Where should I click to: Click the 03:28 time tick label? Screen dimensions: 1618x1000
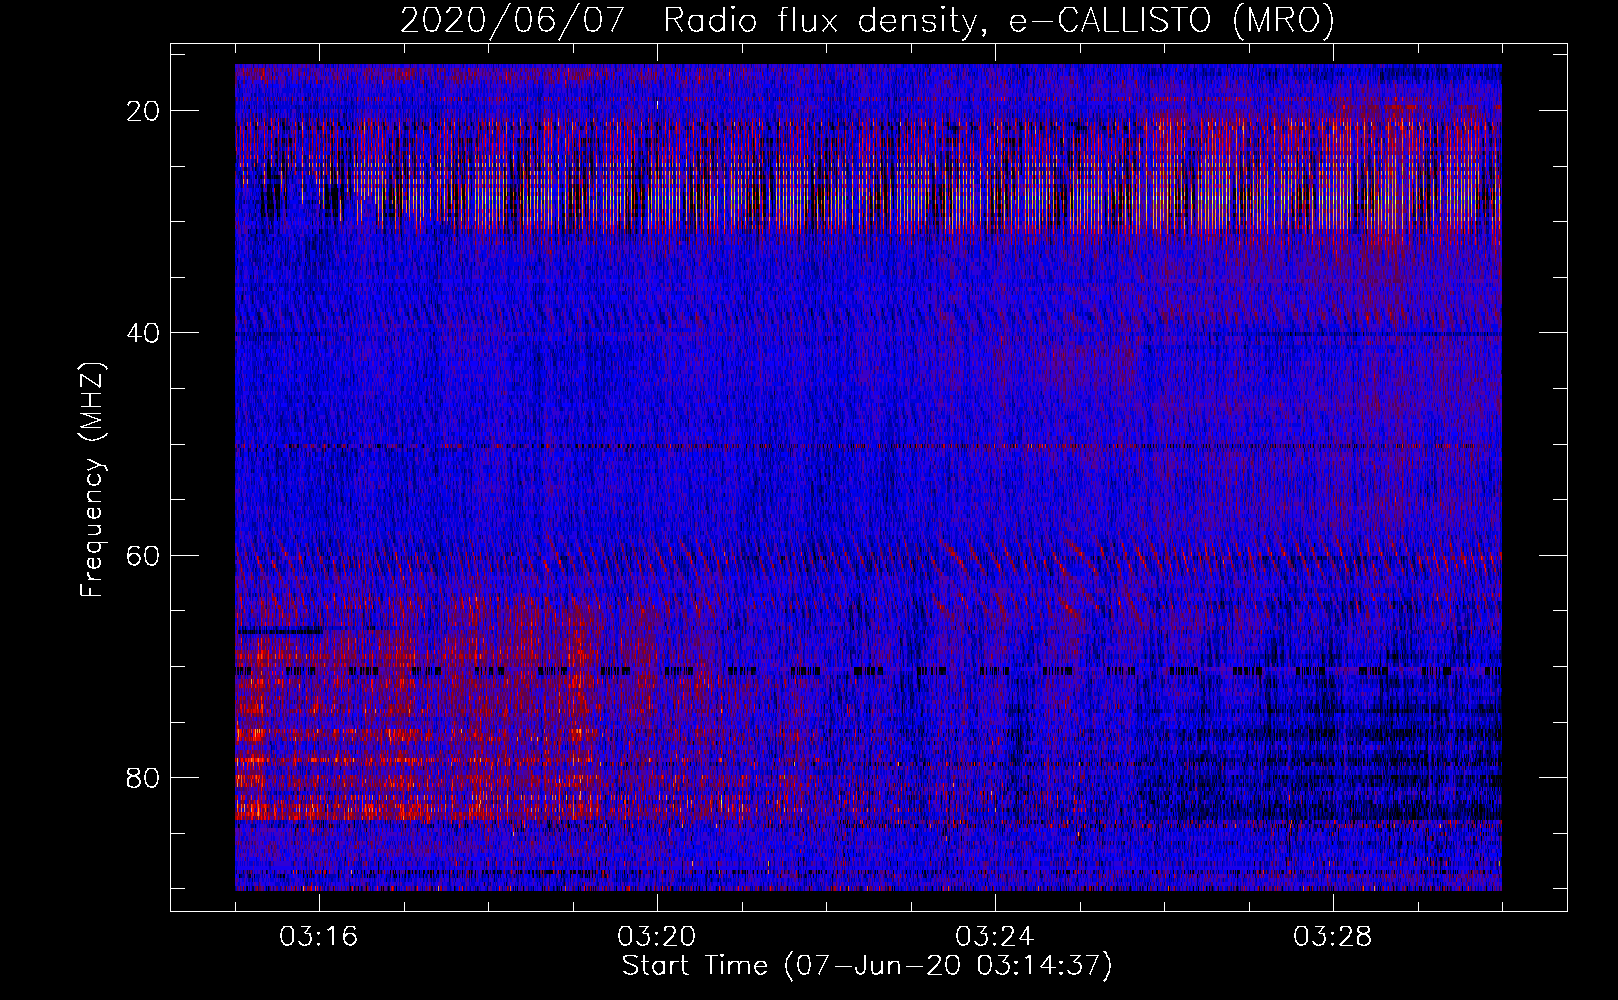[1333, 937]
